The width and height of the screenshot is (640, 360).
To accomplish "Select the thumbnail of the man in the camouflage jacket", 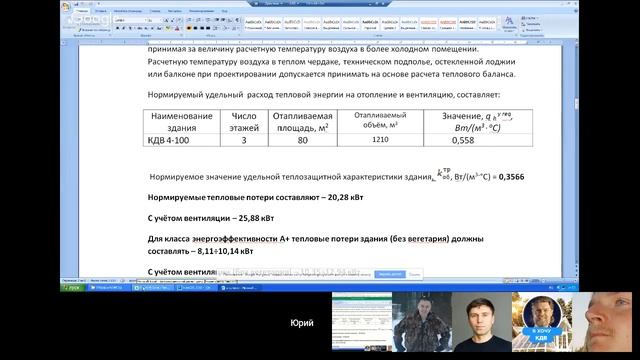I will (422, 322).
